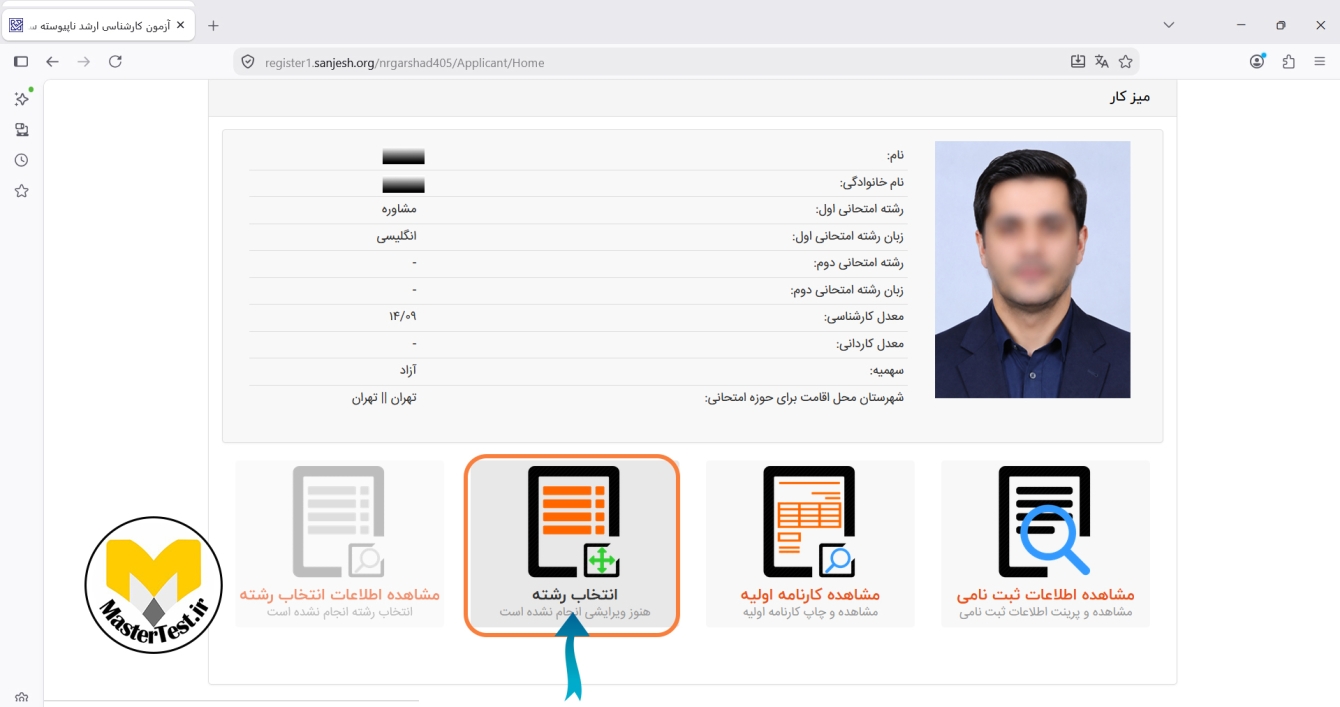The height and width of the screenshot is (707, 1340).
Task: Open the extensions puzzle icon
Action: click(1288, 62)
